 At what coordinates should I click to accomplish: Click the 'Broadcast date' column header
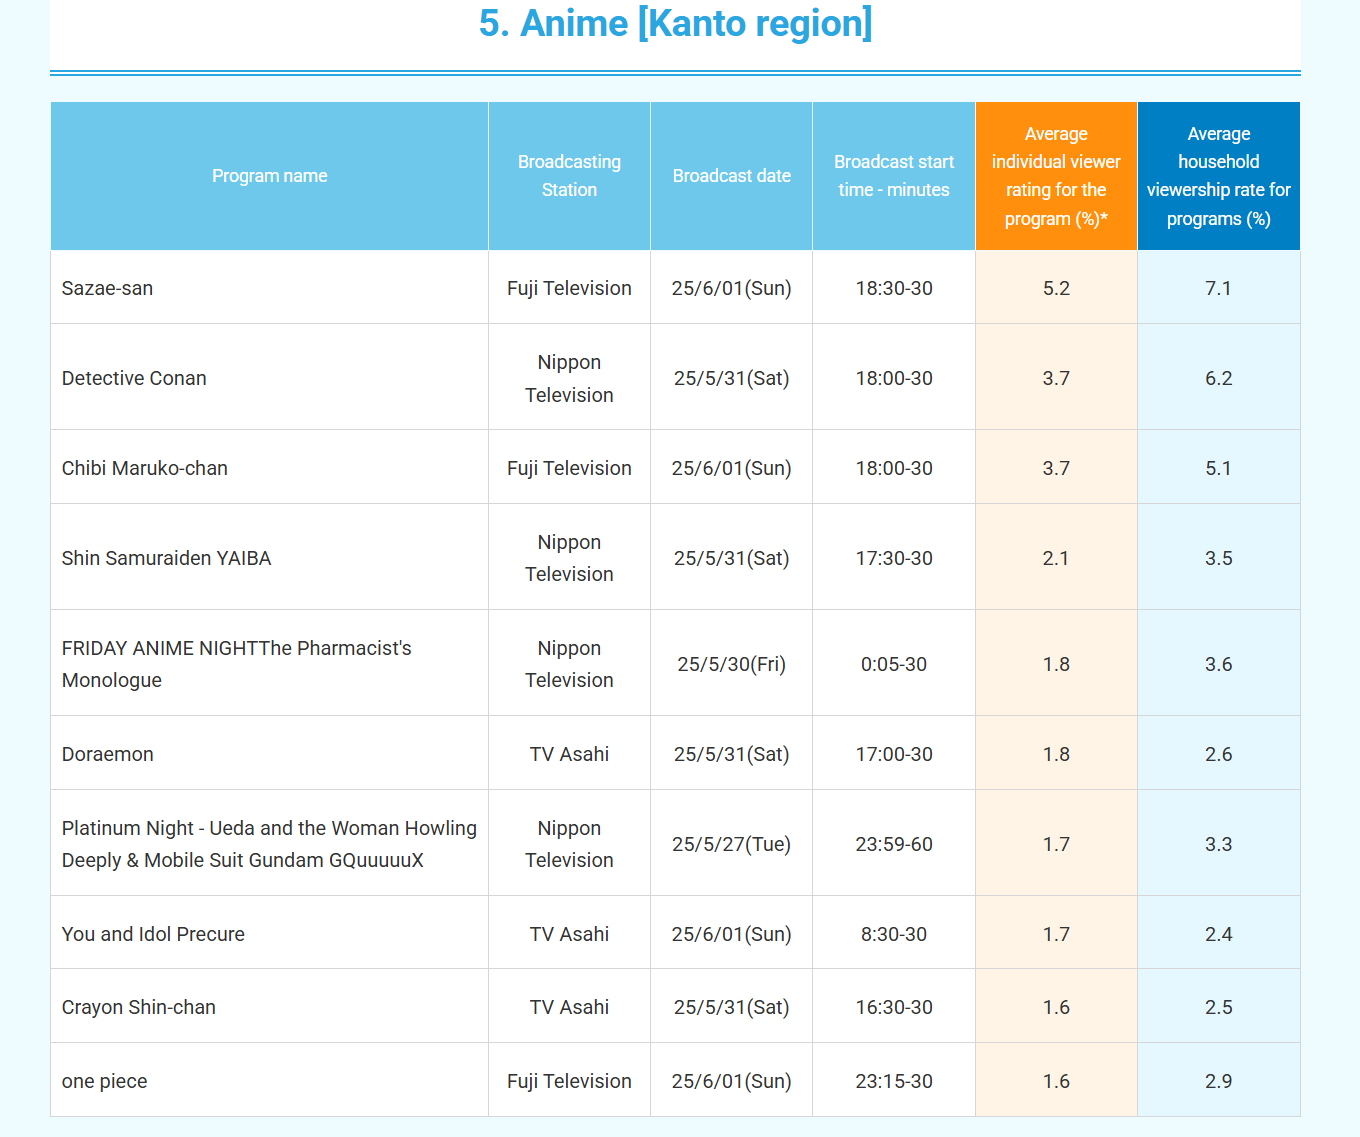pyautogui.click(x=731, y=176)
